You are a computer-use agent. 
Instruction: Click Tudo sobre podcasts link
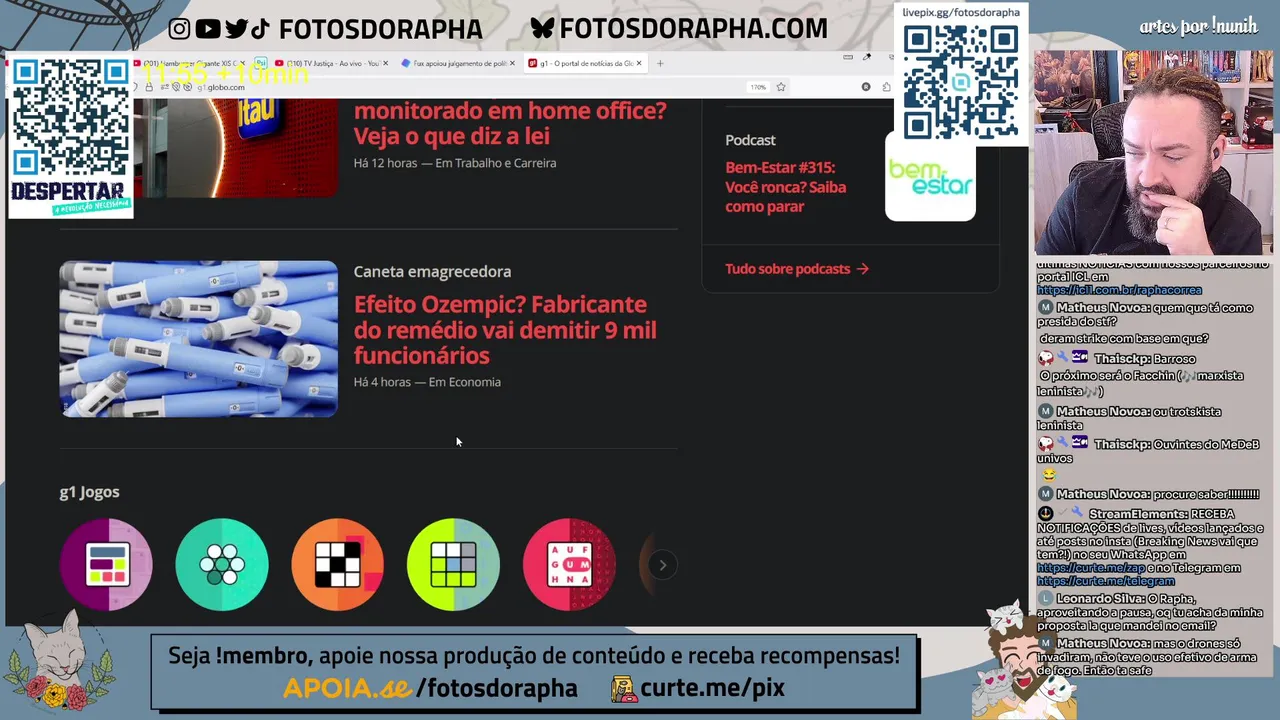(797, 269)
